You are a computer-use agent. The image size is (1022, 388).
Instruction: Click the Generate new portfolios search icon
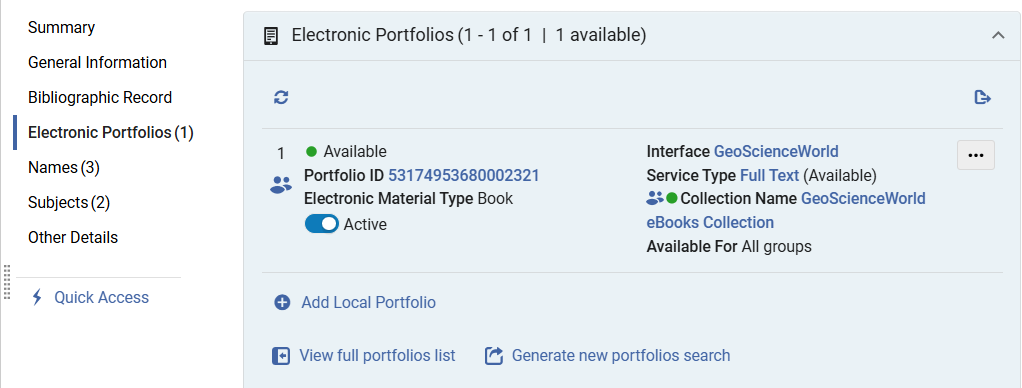(x=494, y=355)
